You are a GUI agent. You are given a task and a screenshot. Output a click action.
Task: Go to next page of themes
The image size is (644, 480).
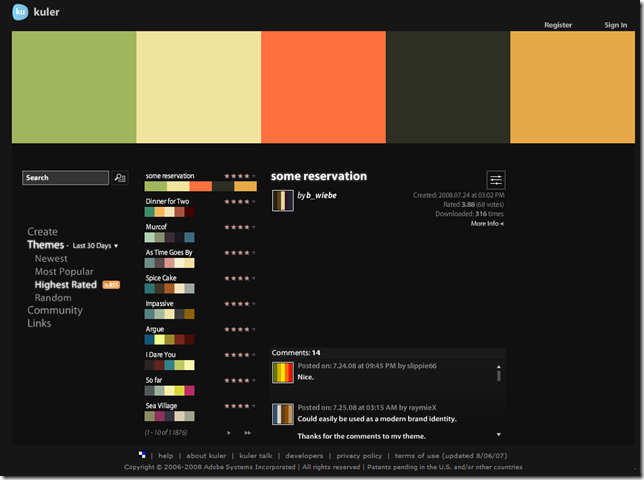point(229,432)
